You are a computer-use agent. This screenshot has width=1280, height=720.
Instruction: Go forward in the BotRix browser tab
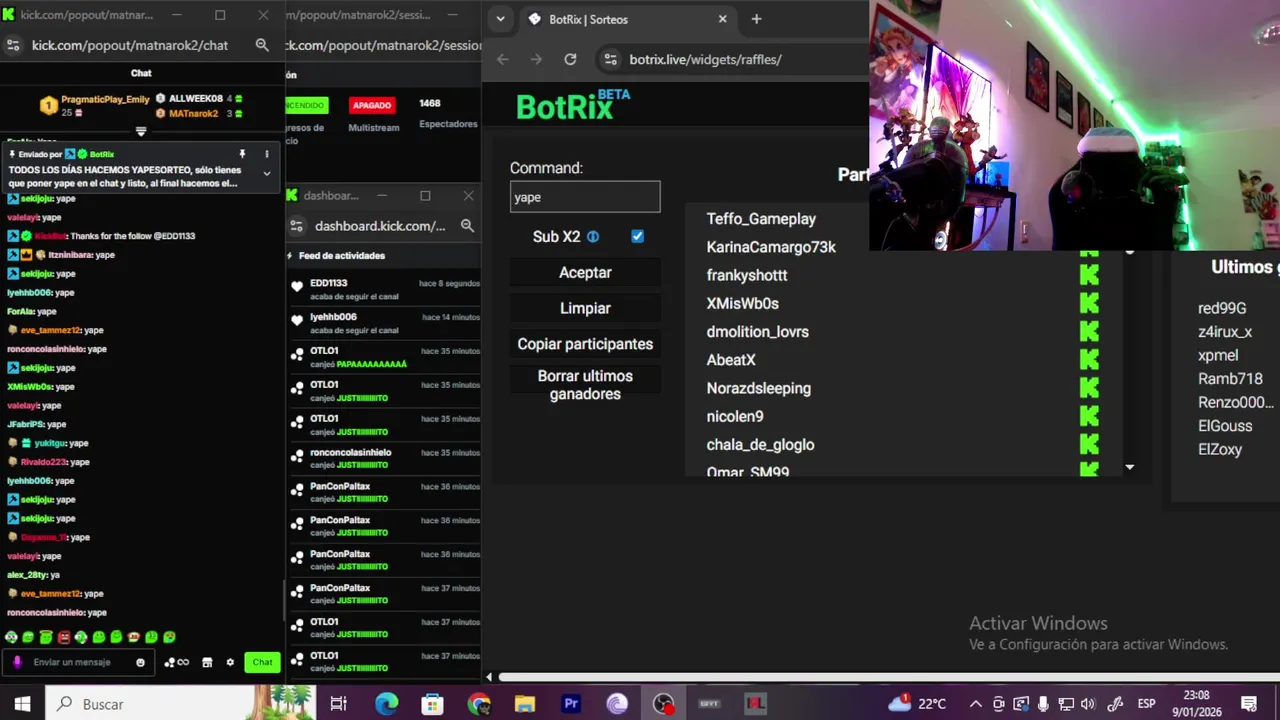(536, 59)
